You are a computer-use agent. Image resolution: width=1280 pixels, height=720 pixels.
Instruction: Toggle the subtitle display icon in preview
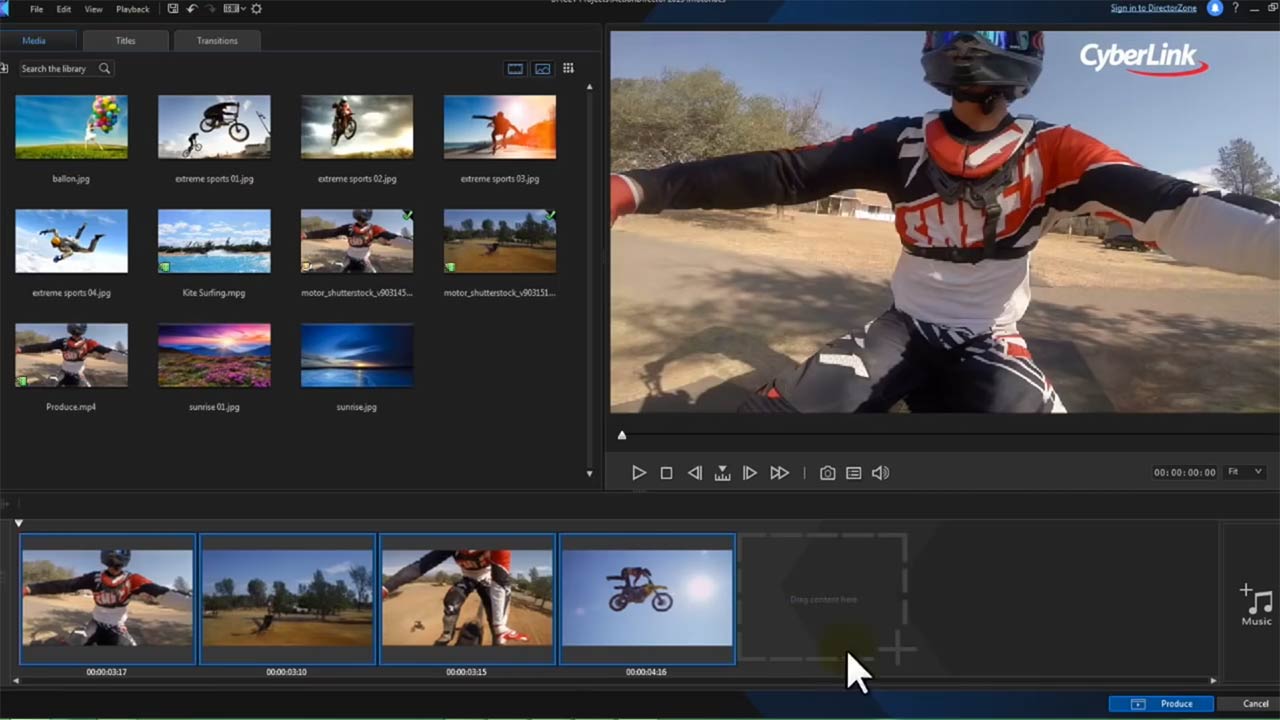[x=853, y=473]
